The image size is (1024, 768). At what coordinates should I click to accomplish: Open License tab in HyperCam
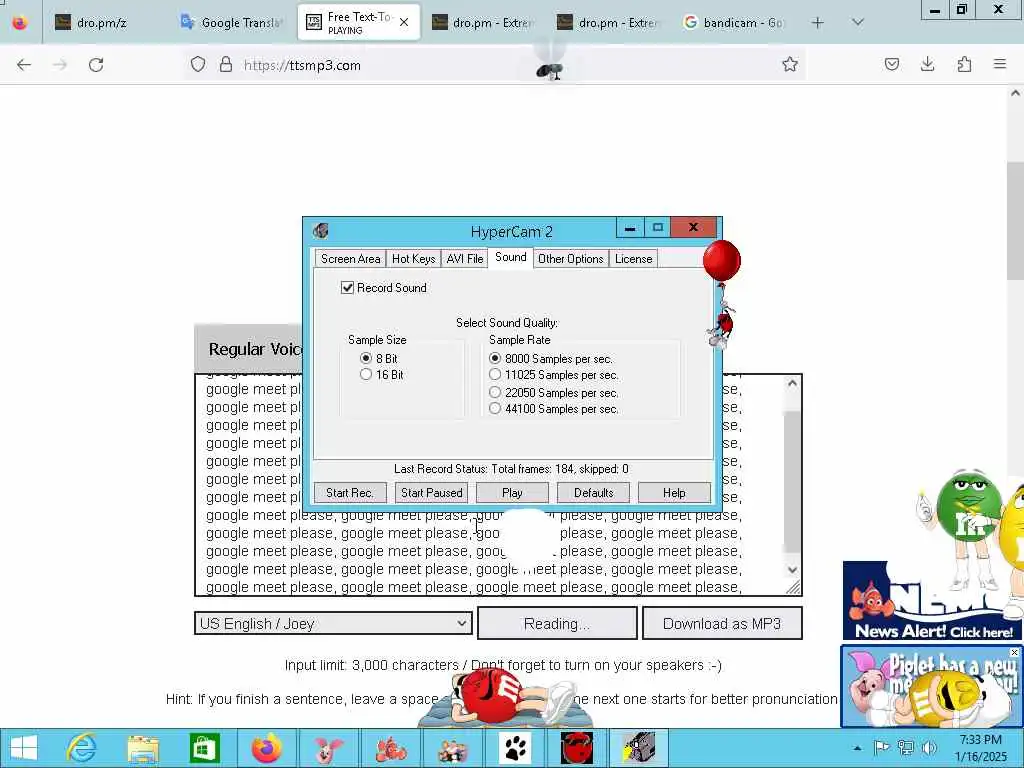tap(633, 259)
